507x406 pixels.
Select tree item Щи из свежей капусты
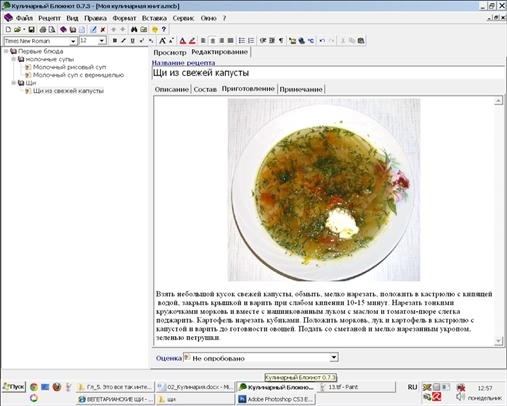(x=68, y=91)
